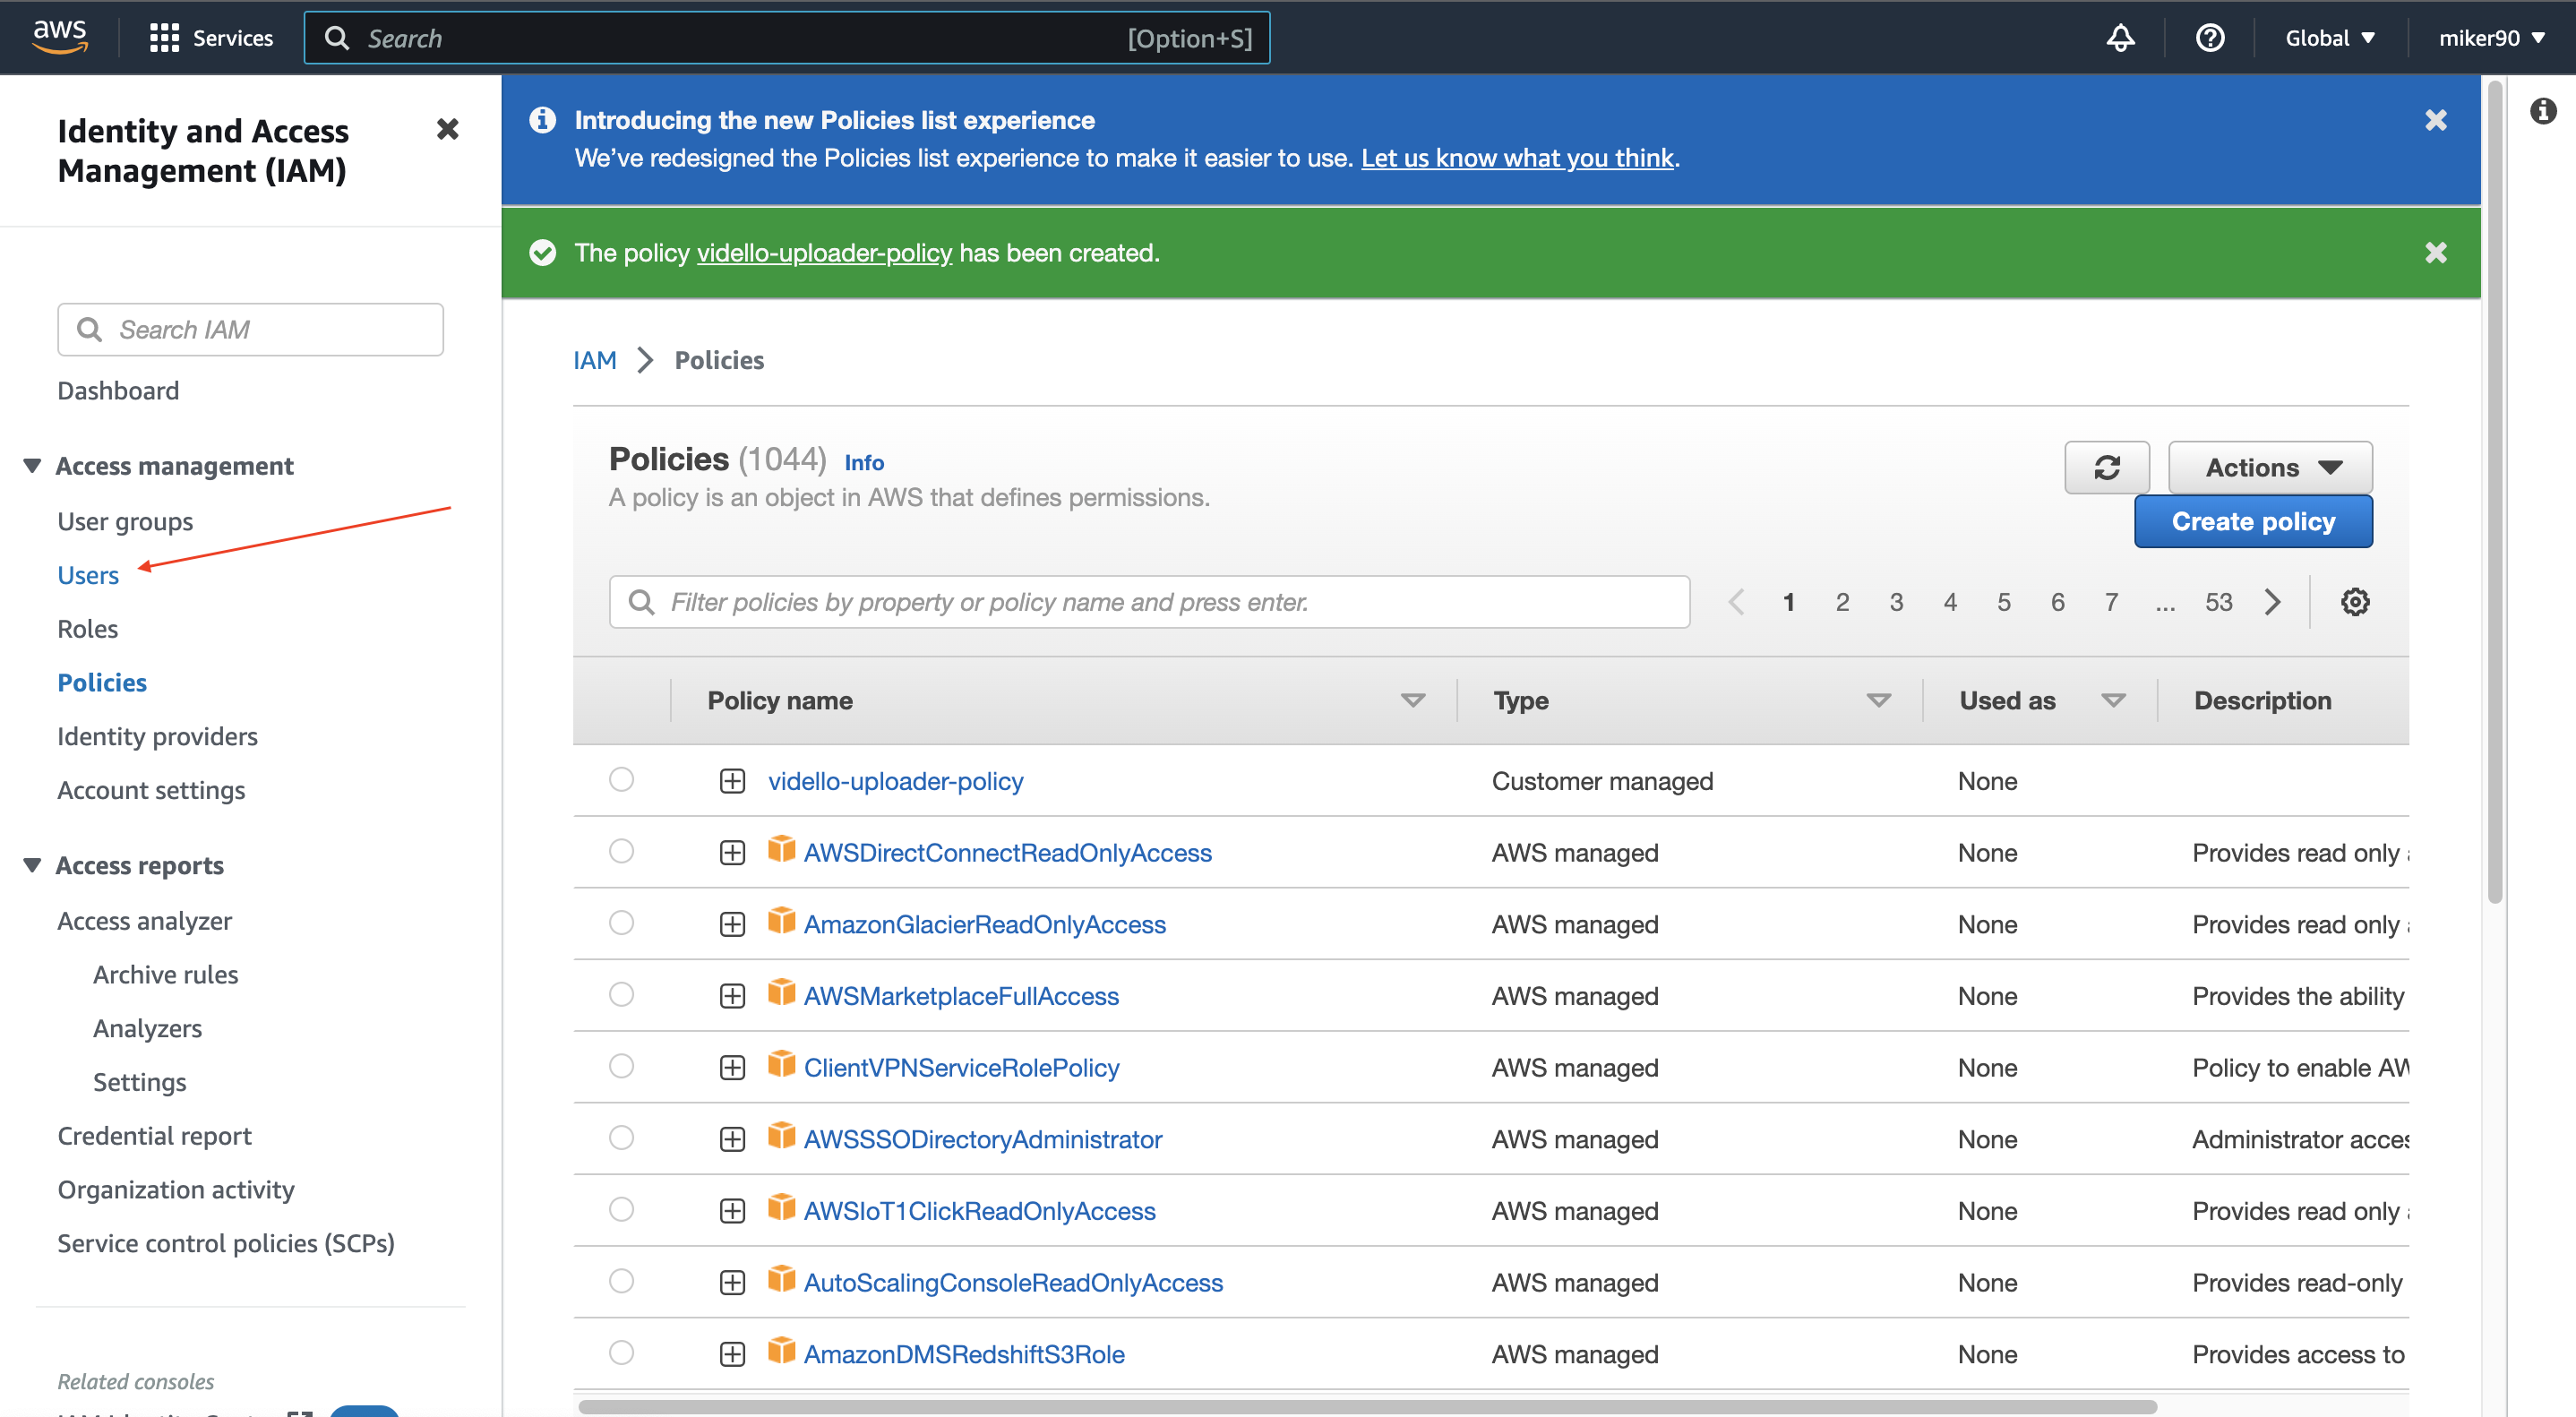The image size is (2576, 1417).
Task: Dismiss the policy created success message
Action: 2436,252
